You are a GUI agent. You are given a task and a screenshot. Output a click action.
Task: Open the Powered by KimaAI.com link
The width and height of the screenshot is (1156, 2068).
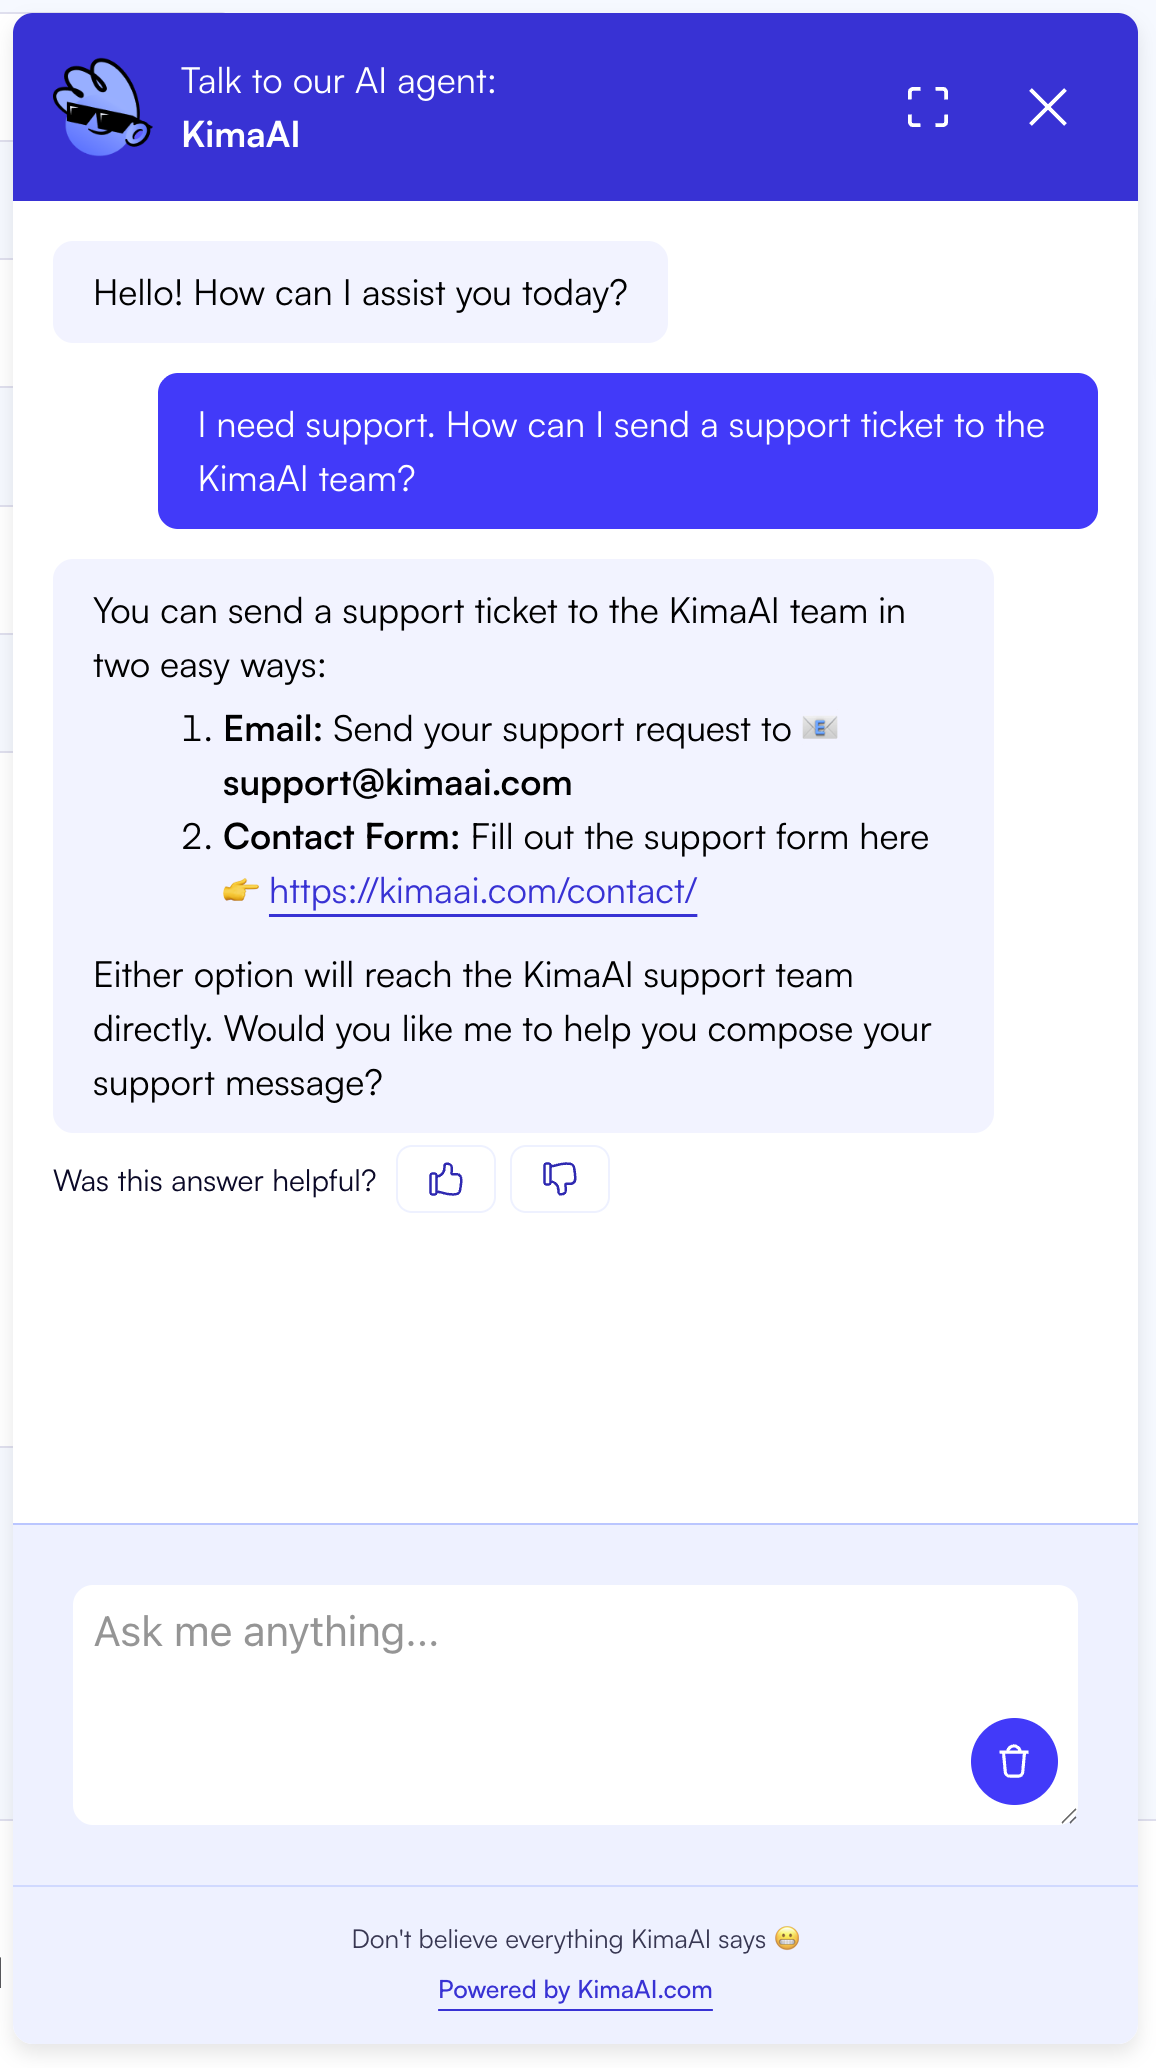click(x=575, y=1990)
